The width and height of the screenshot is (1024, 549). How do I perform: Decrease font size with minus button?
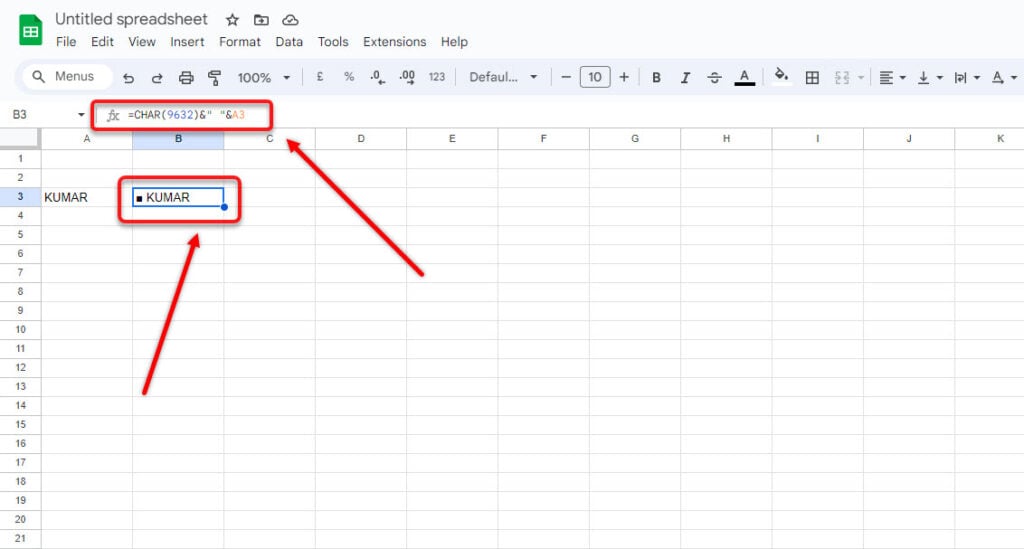(x=566, y=77)
